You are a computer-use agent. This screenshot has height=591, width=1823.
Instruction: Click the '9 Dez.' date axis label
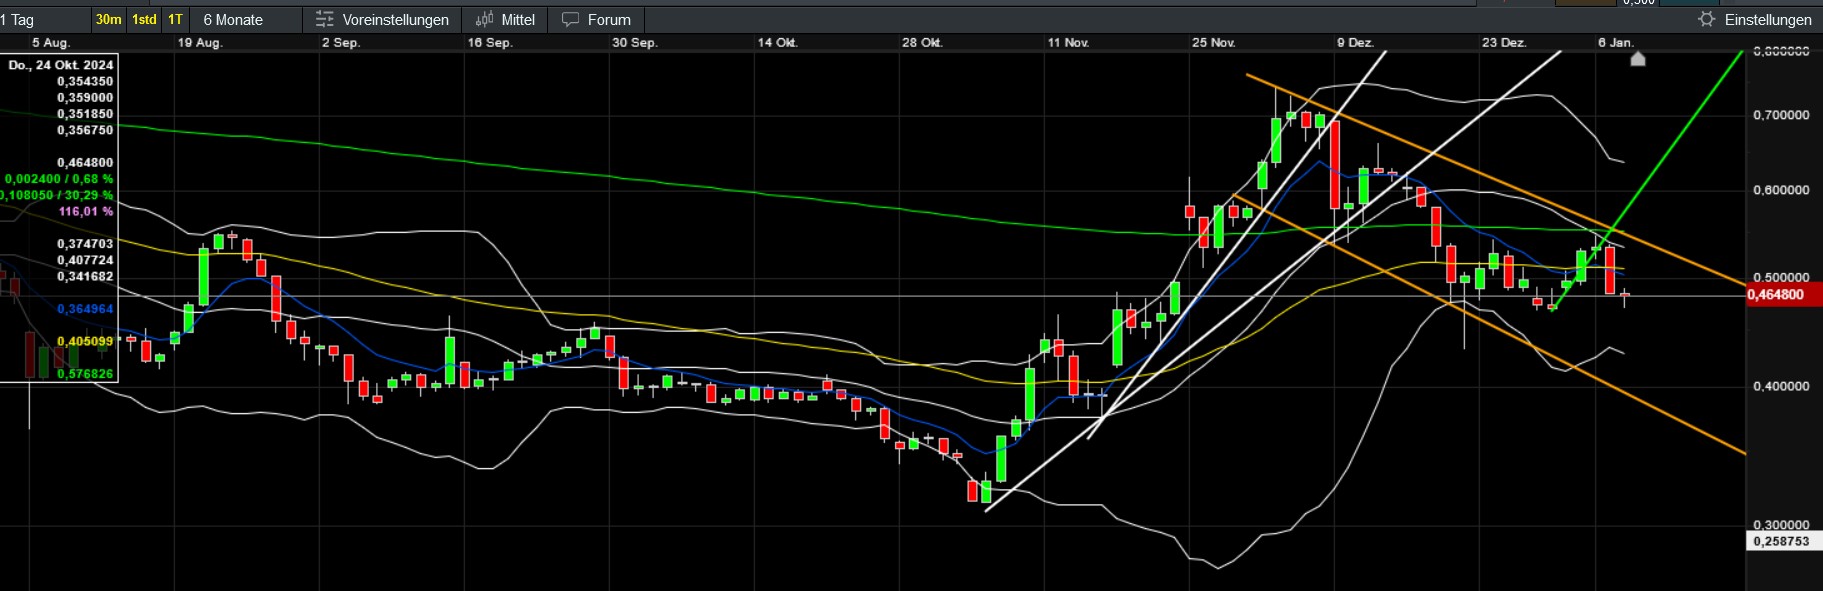1356,43
